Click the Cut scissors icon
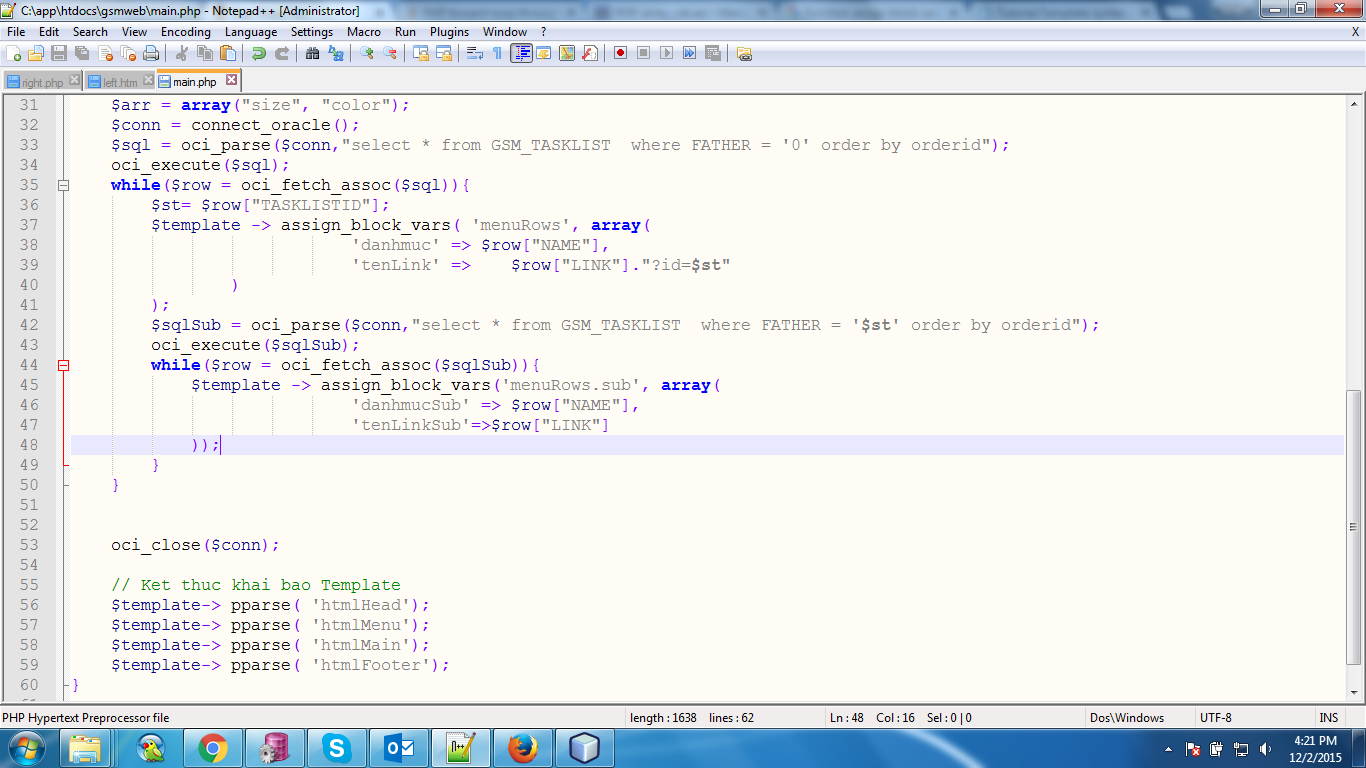This screenshot has height=768, width=1366. (182, 53)
